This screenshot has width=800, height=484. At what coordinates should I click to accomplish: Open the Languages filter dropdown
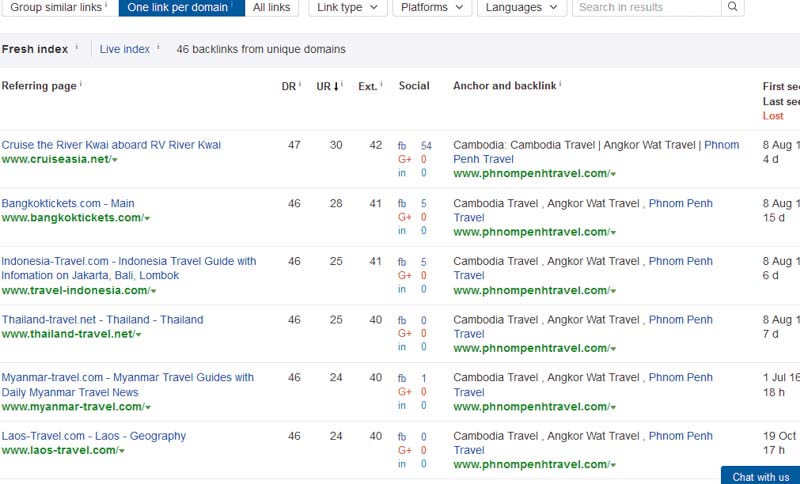coord(521,8)
